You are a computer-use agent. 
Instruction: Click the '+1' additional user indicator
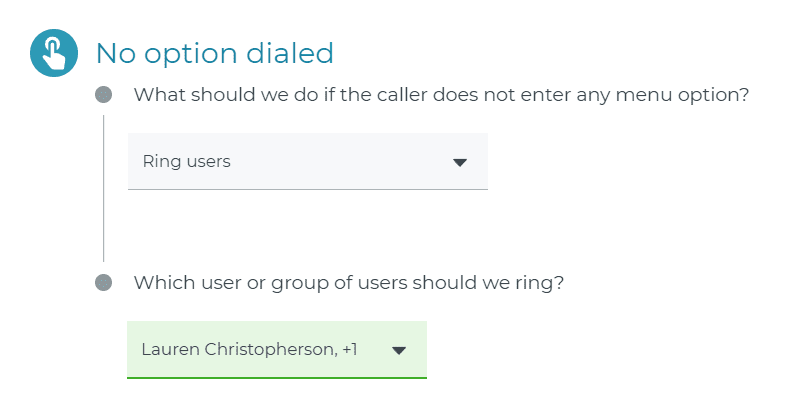click(x=350, y=350)
